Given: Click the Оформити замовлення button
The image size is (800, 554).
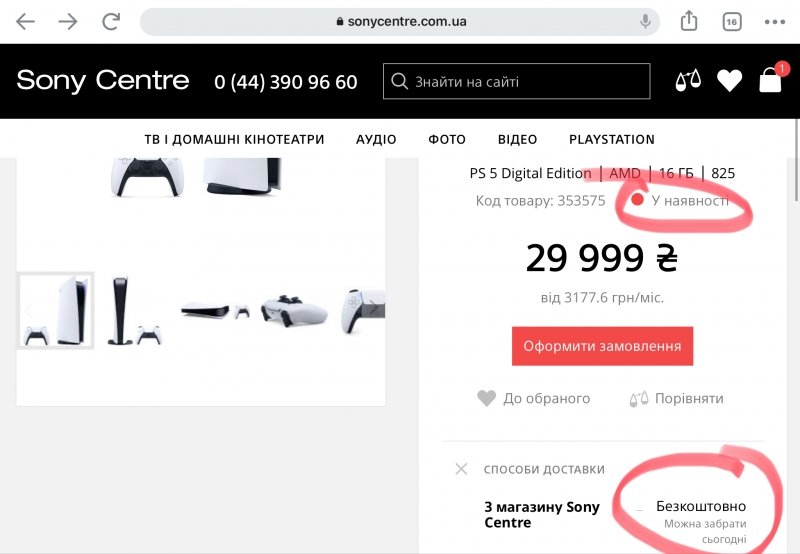Looking at the screenshot, I should coord(602,346).
